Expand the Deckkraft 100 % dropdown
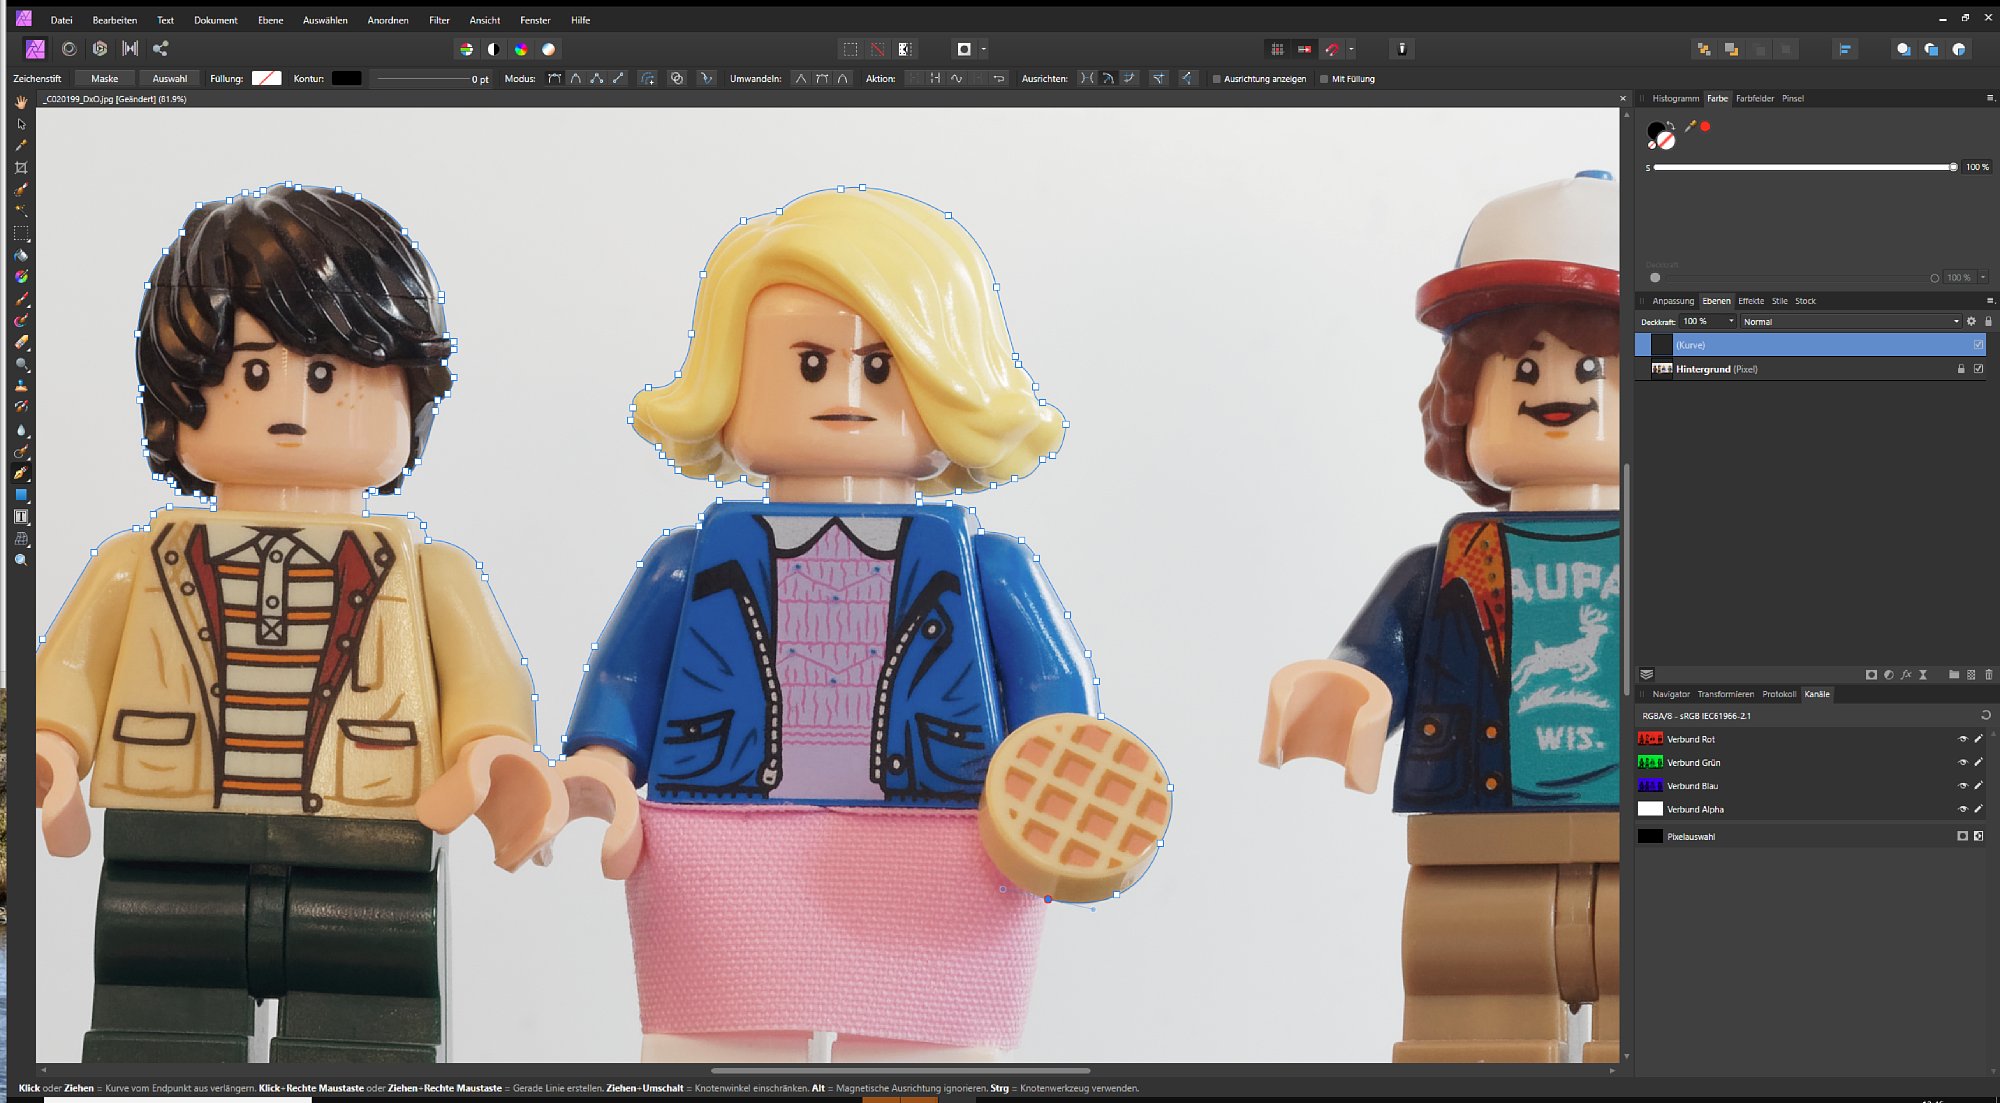Image resolution: width=2000 pixels, height=1103 pixels. click(x=1731, y=322)
